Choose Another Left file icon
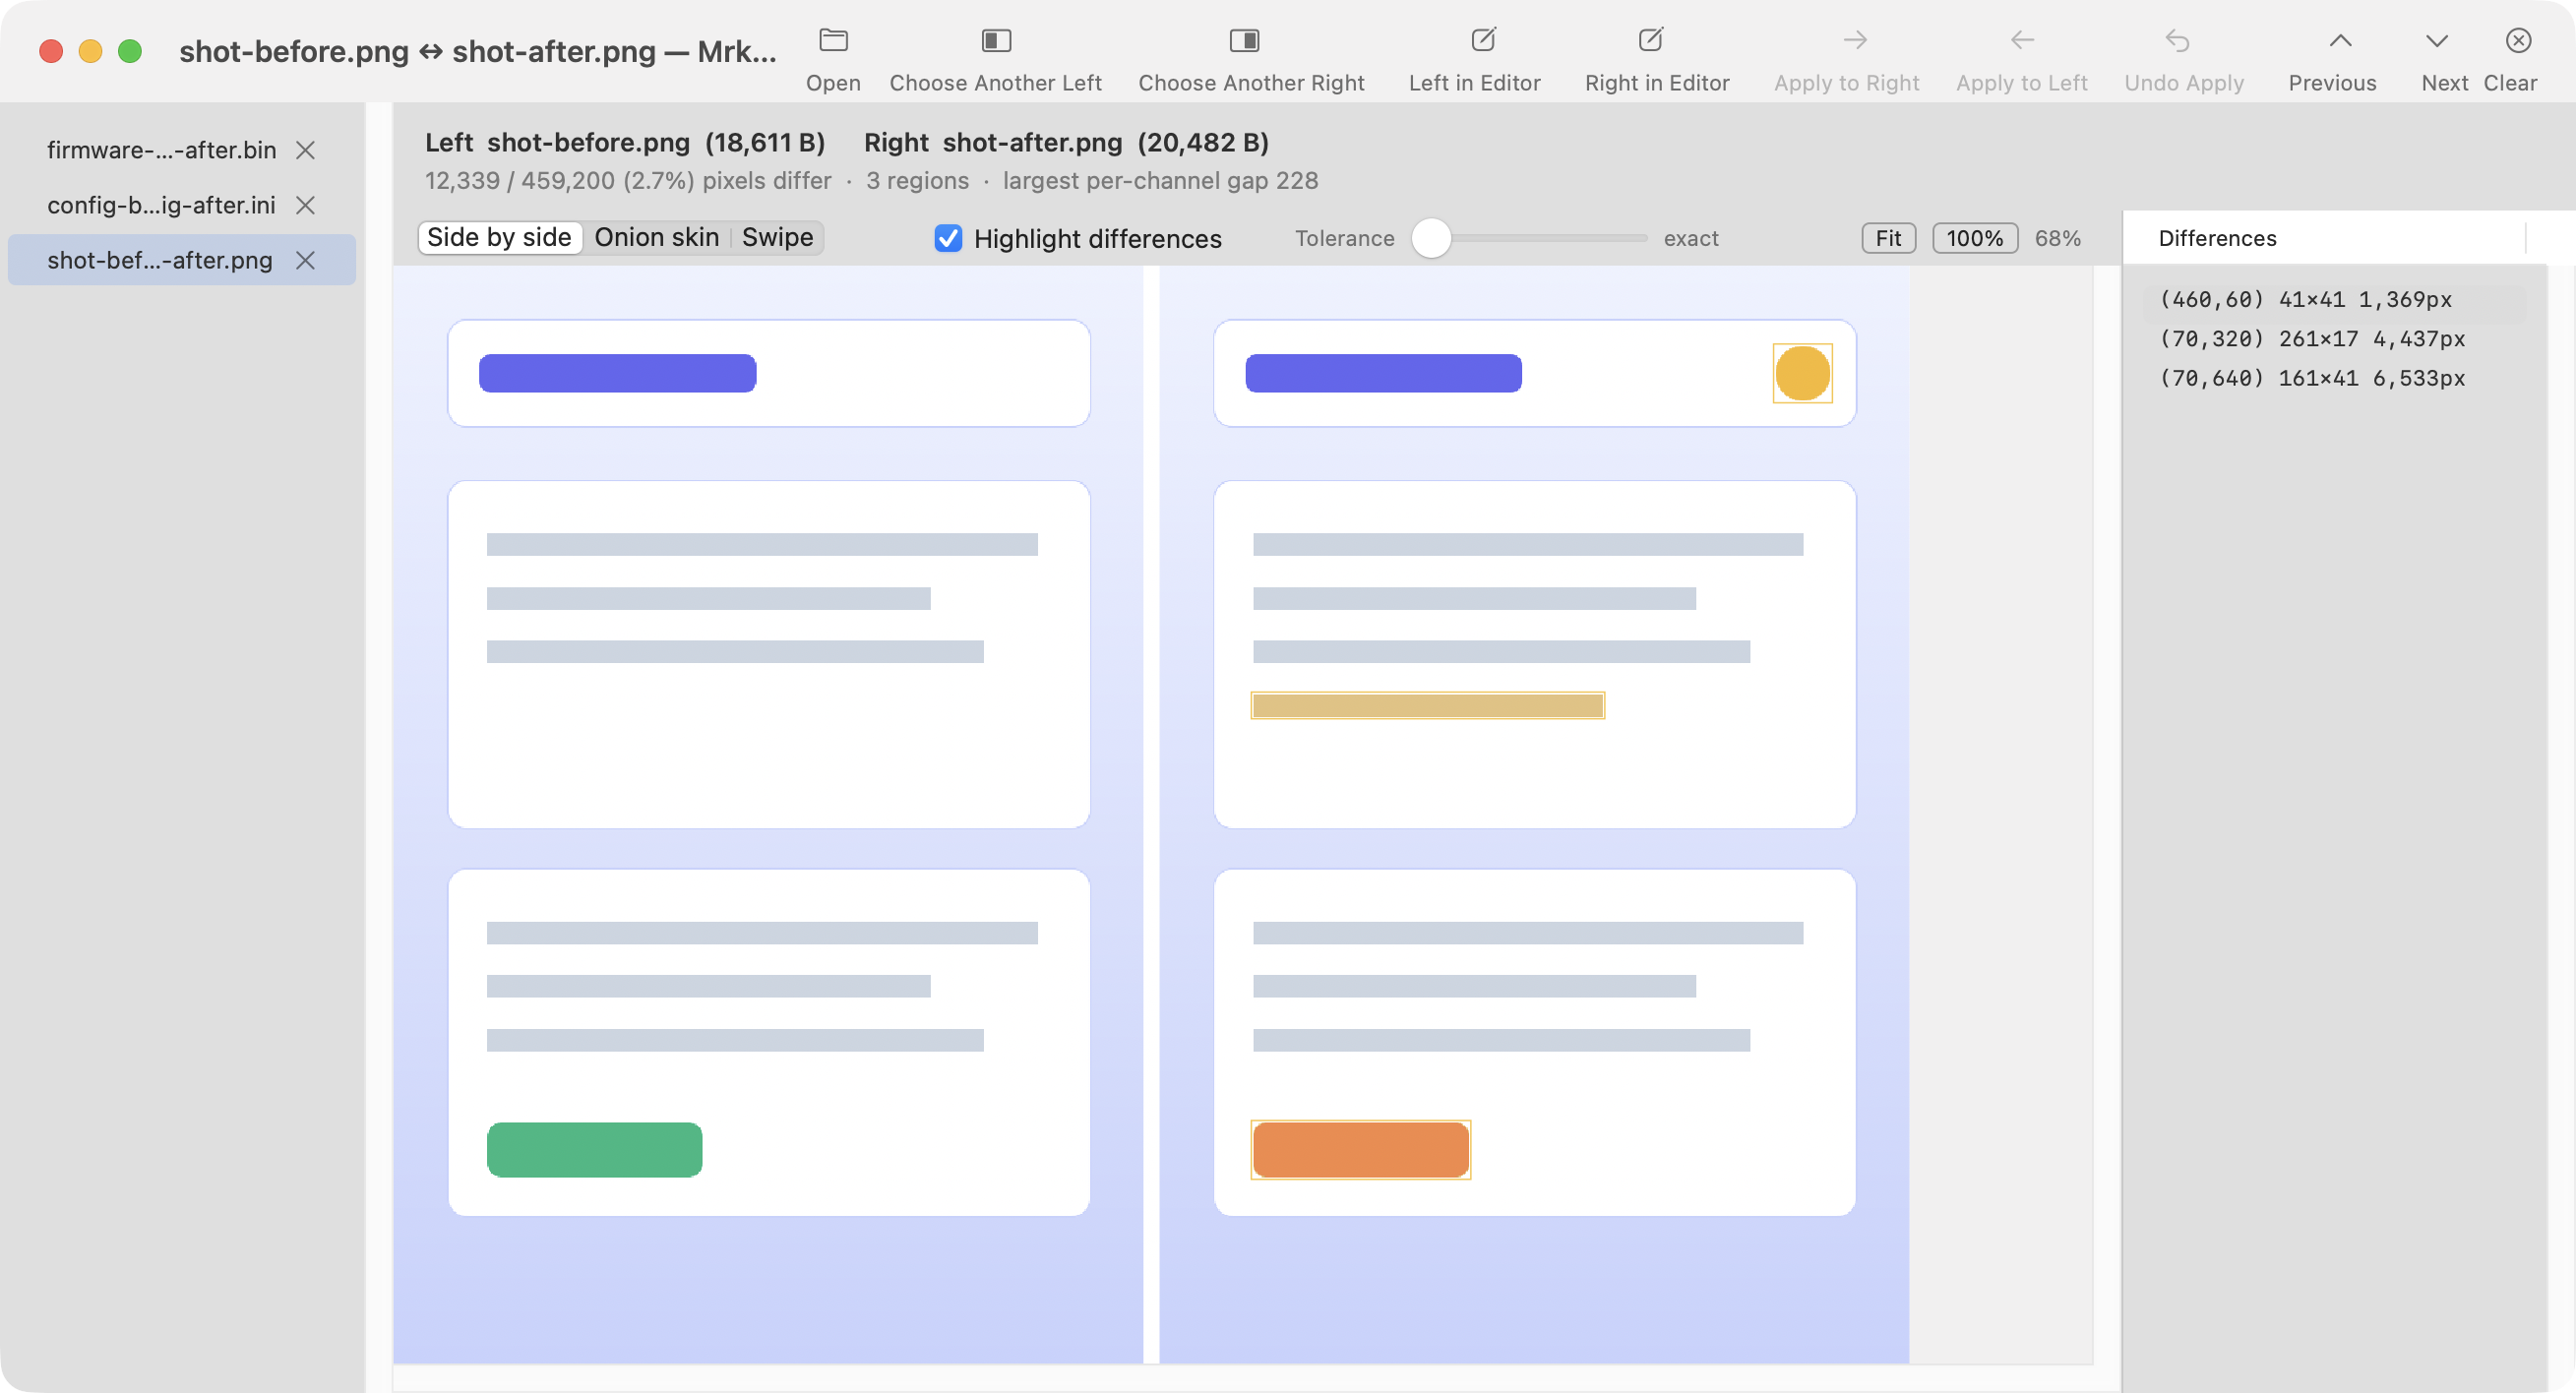 pos(996,41)
